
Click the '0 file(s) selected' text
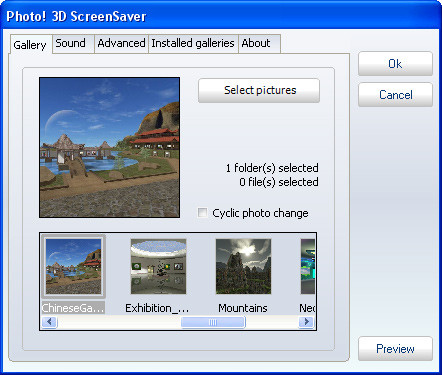[x=279, y=182]
